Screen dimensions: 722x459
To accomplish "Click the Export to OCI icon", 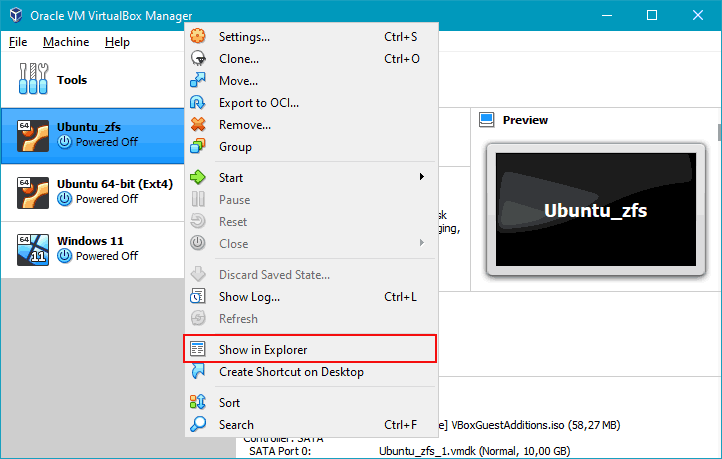I will (x=198, y=103).
